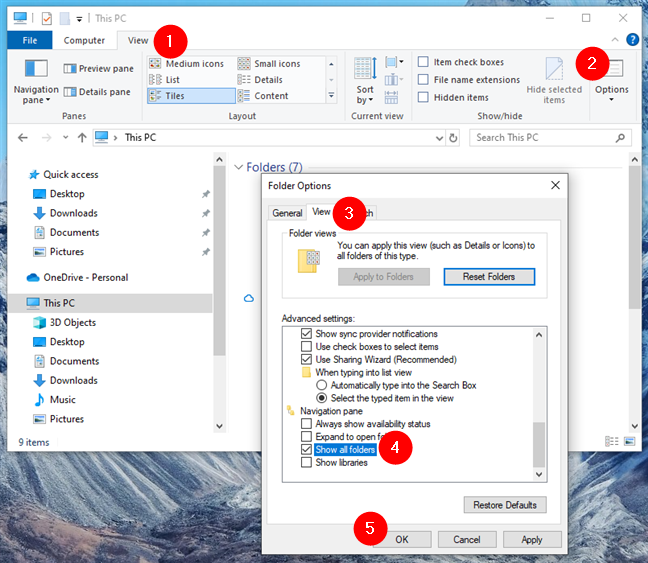This screenshot has height=563, width=648.
Task: Check Show libraries
Action: click(x=306, y=462)
